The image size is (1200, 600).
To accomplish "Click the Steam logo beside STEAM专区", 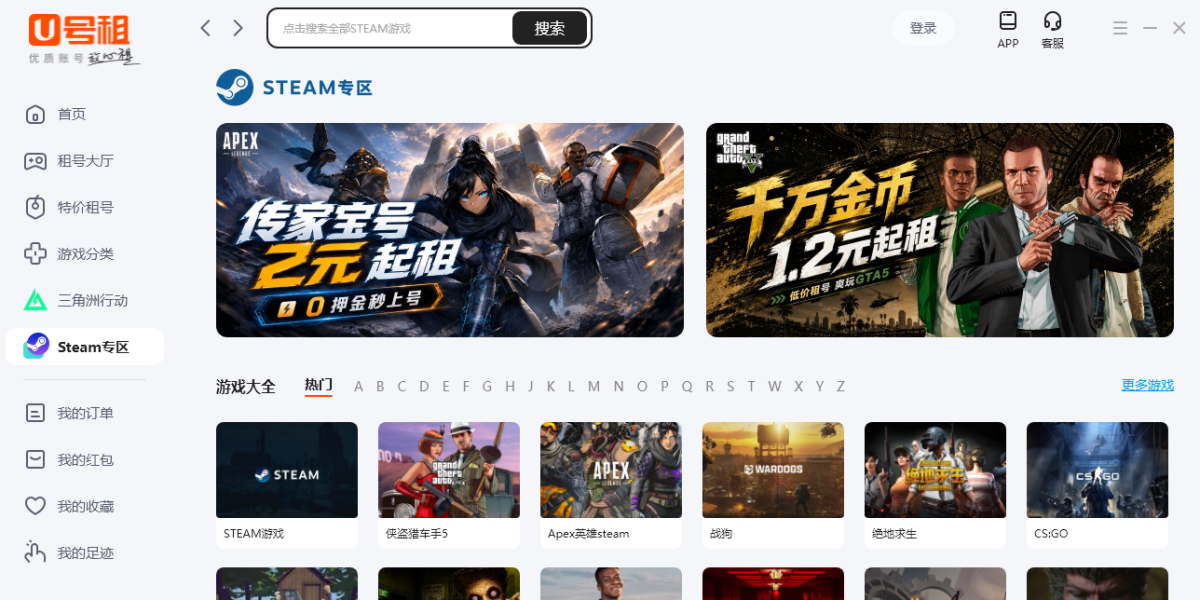I will (x=235, y=87).
